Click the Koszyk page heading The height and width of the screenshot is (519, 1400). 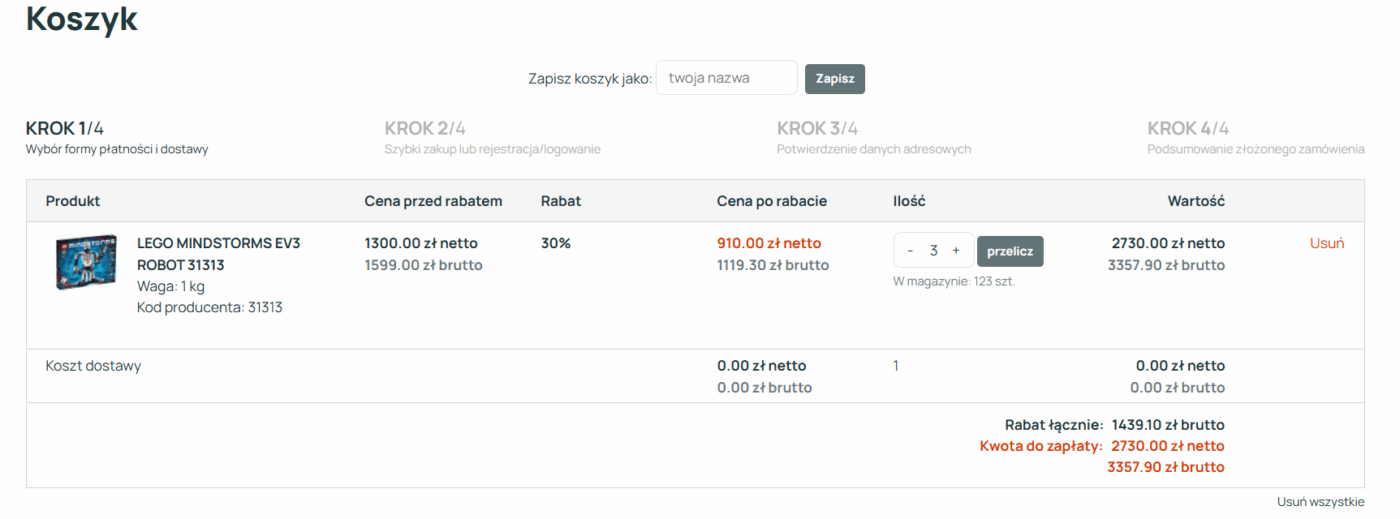[x=82, y=19]
